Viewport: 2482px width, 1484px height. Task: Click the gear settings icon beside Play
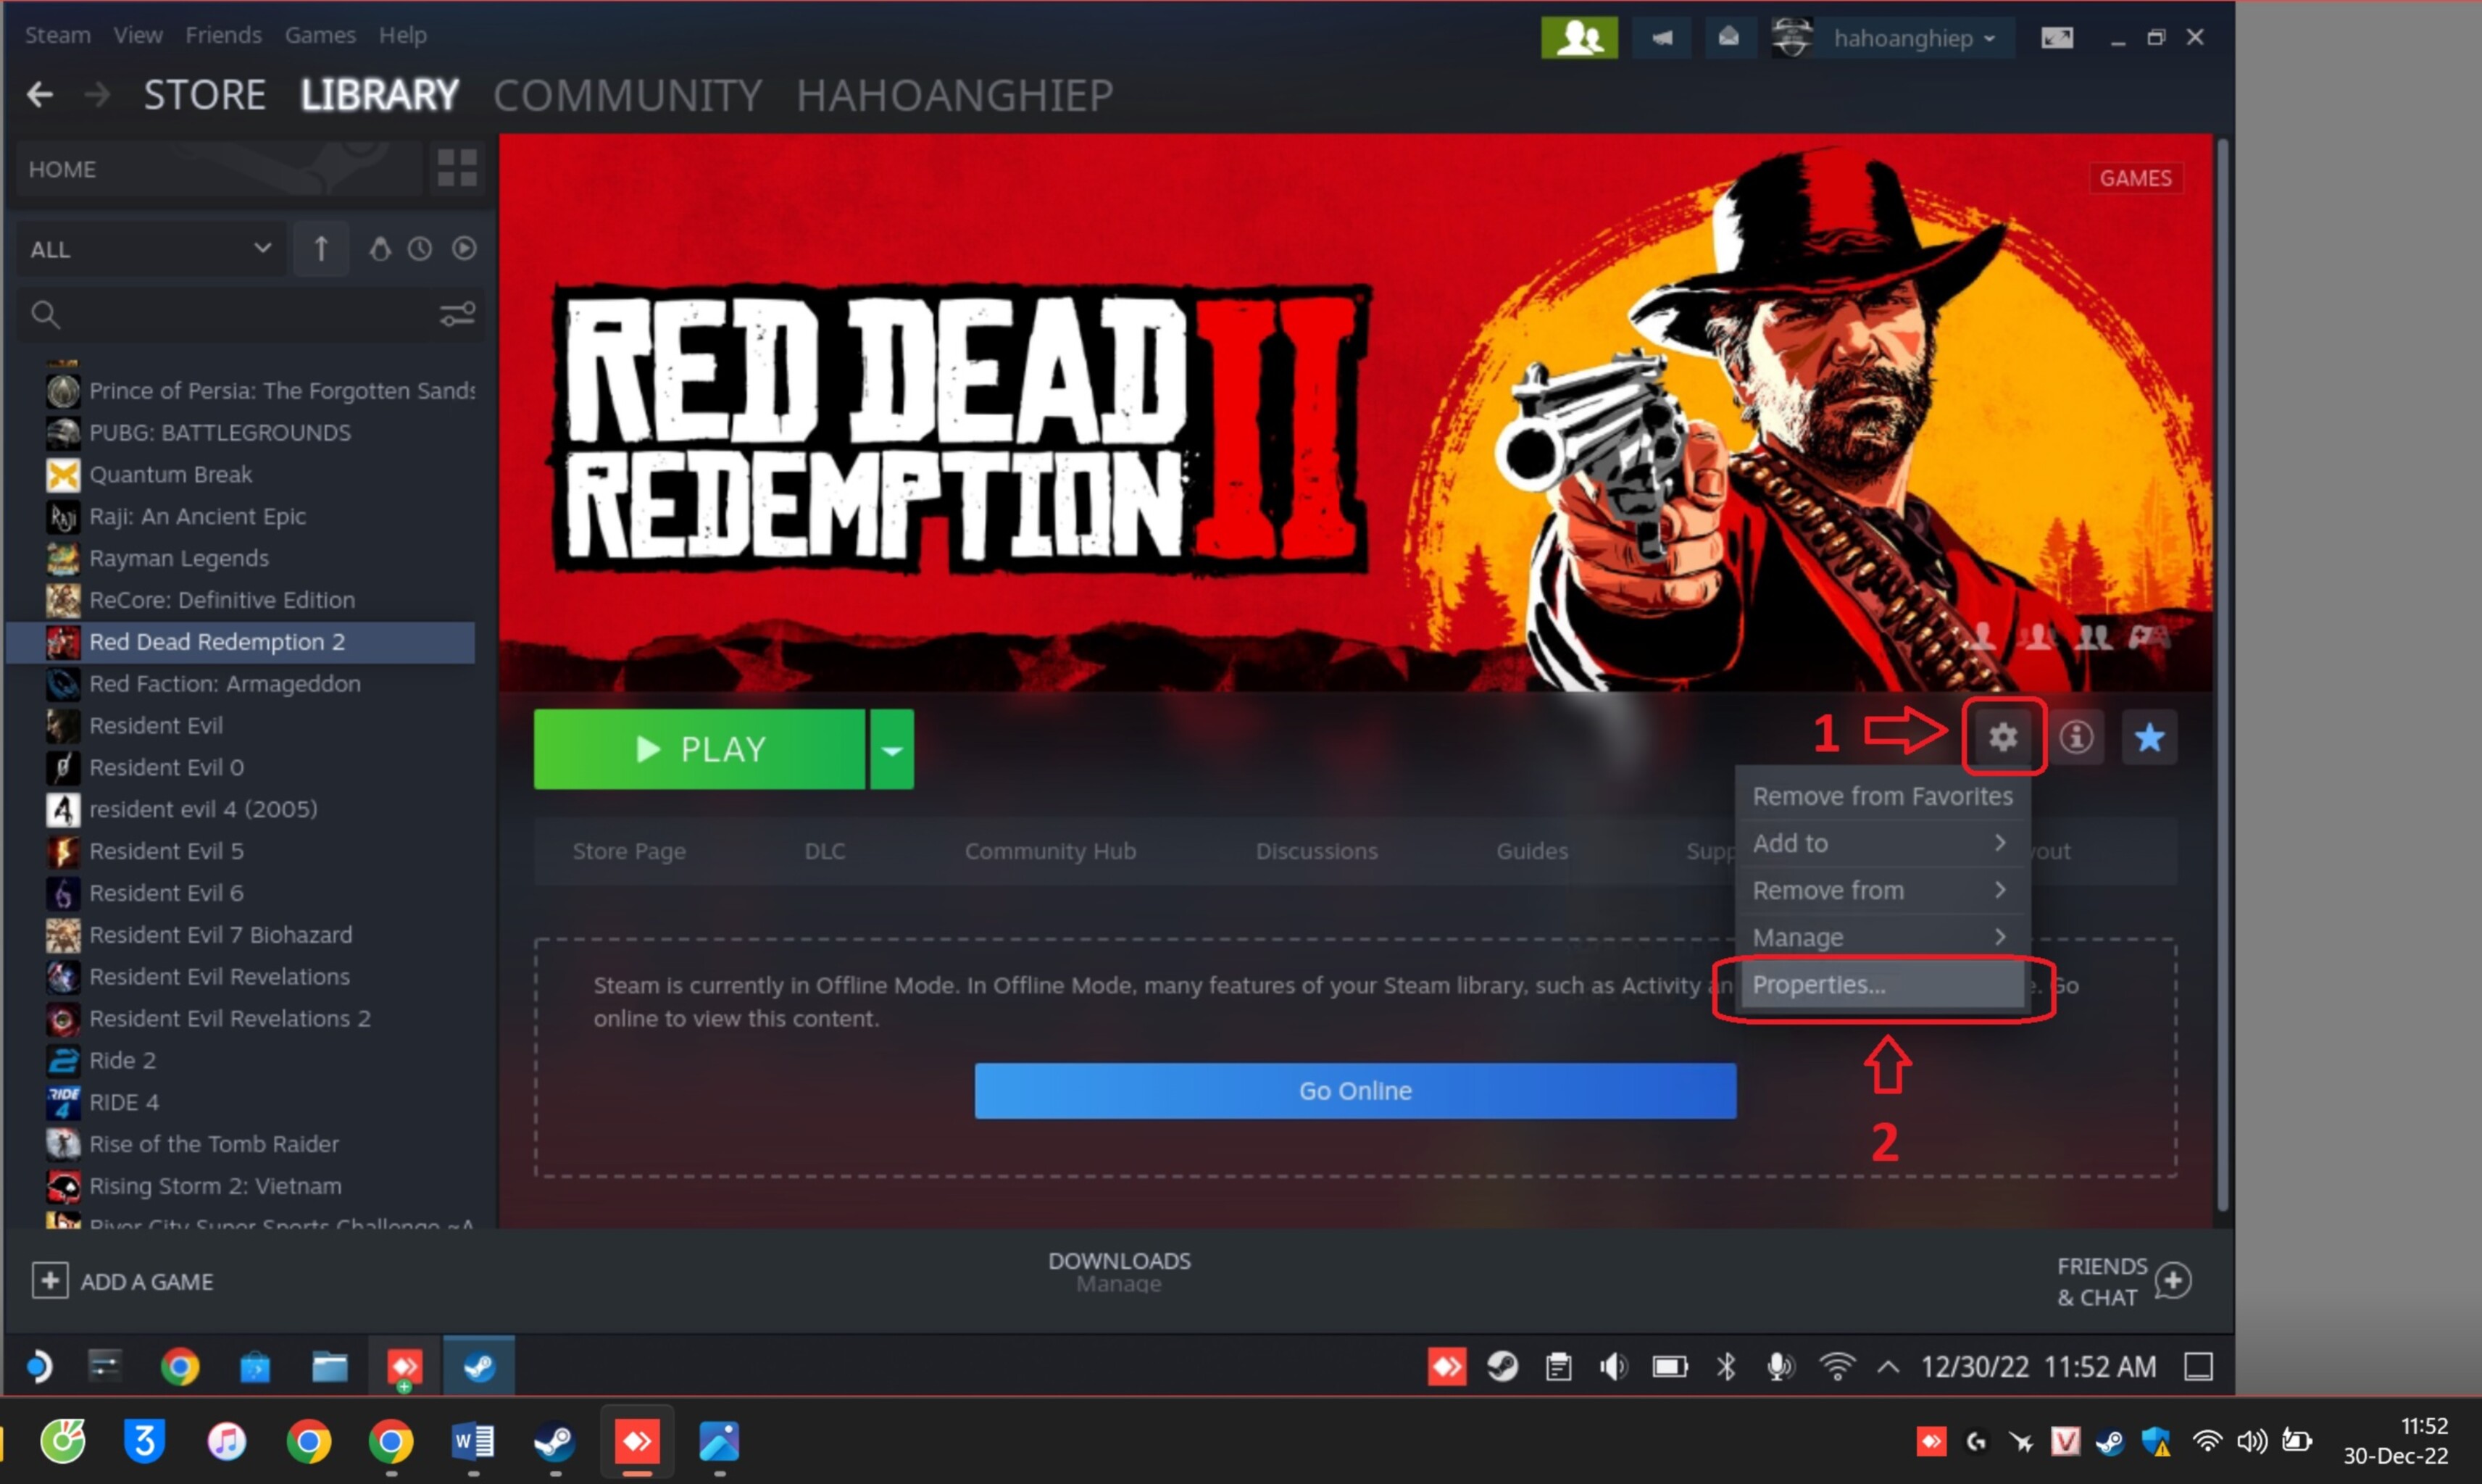tap(2002, 738)
